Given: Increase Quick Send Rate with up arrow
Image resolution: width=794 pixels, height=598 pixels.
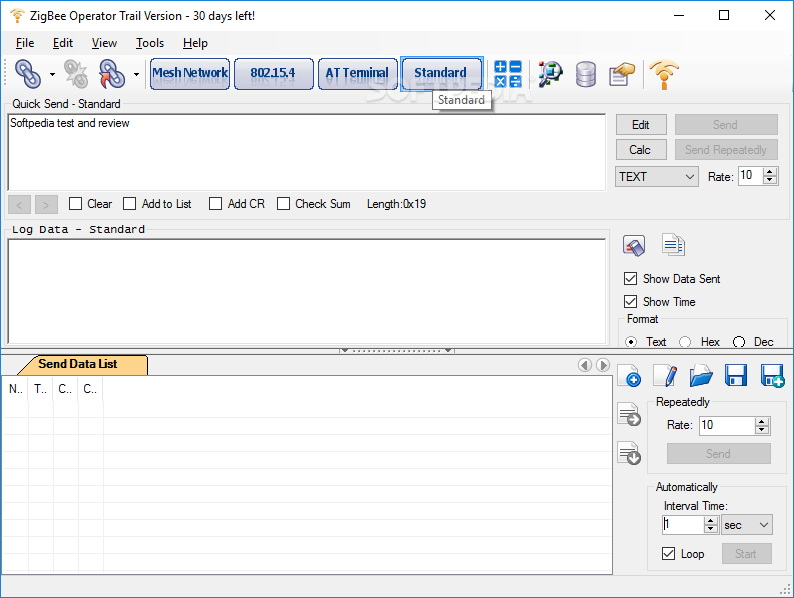Looking at the screenshot, I should 770,172.
